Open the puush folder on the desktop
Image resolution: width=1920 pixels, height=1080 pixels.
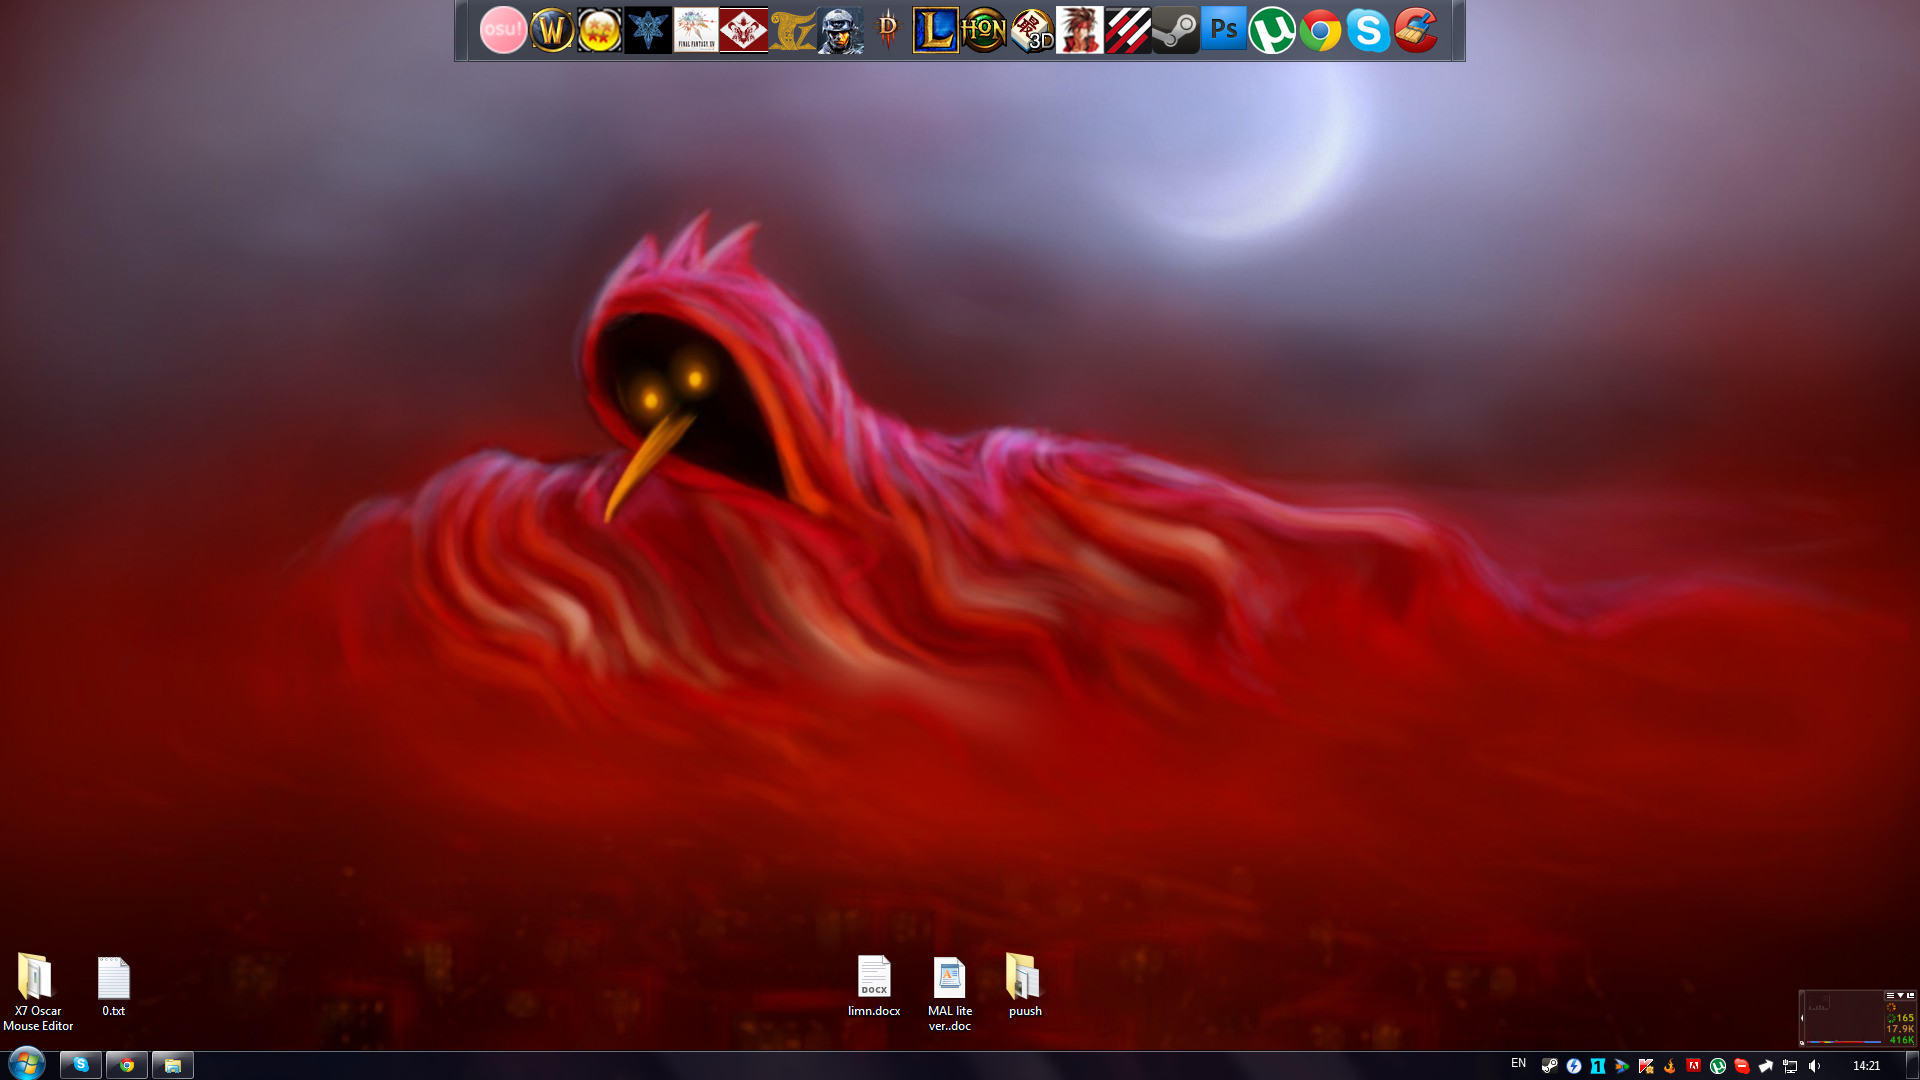[1024, 985]
